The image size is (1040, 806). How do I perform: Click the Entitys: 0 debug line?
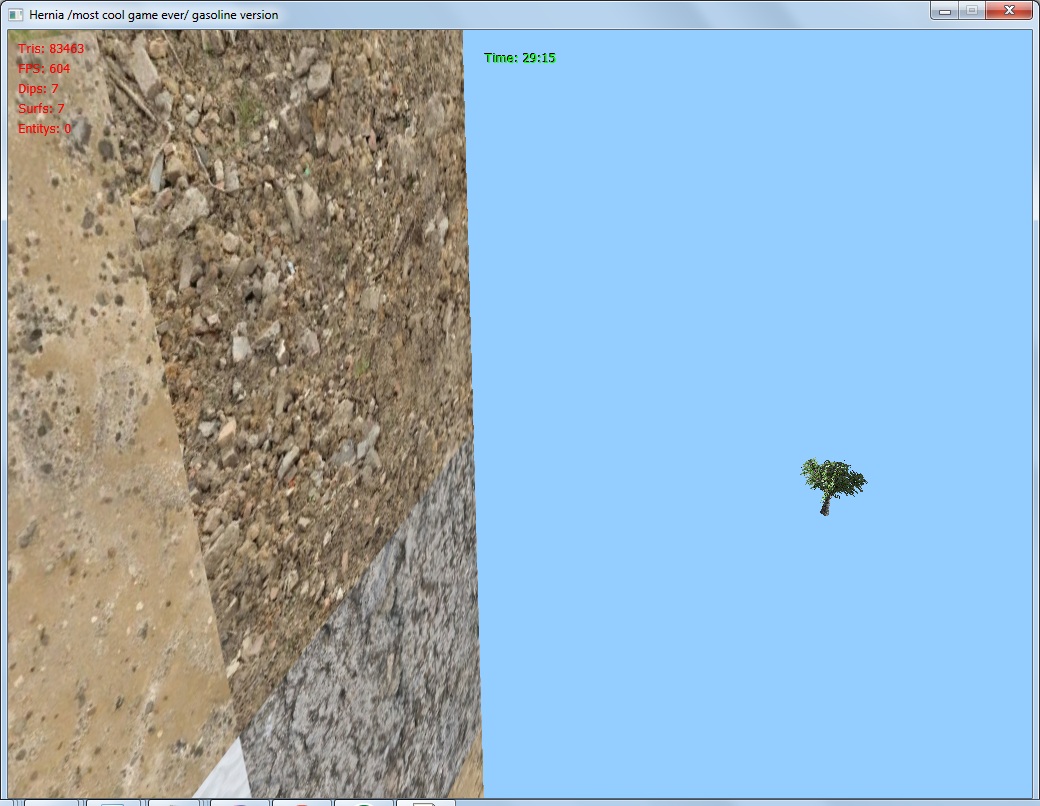pyautogui.click(x=44, y=129)
